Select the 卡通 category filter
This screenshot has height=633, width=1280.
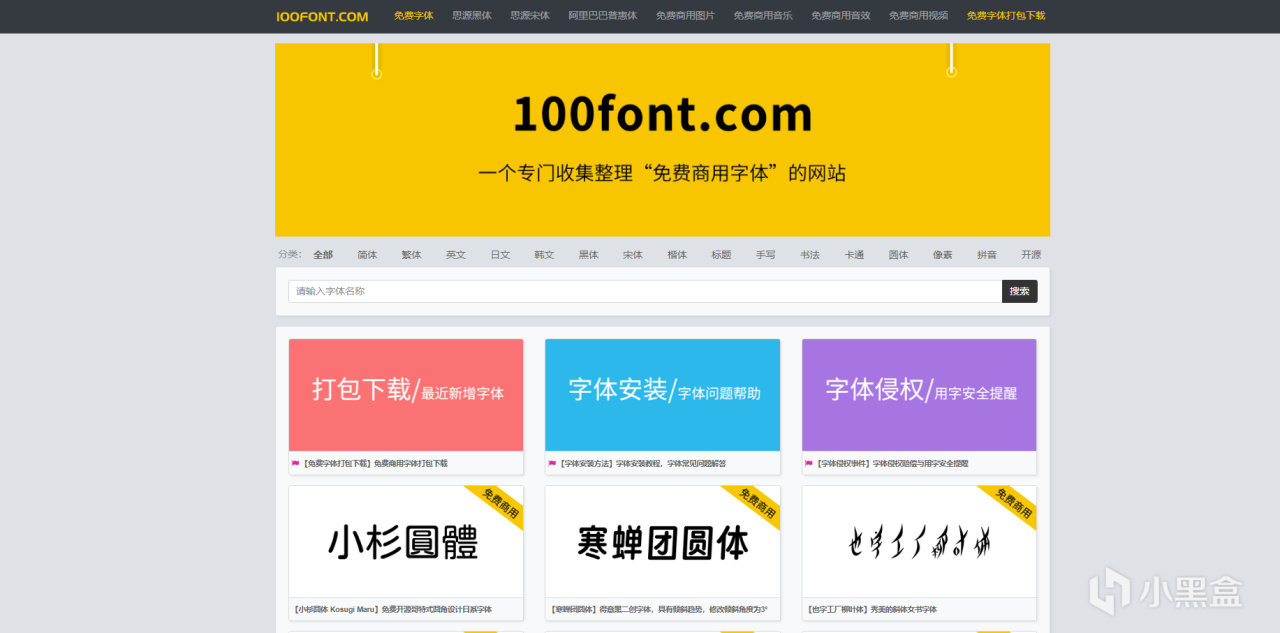pyautogui.click(x=854, y=255)
